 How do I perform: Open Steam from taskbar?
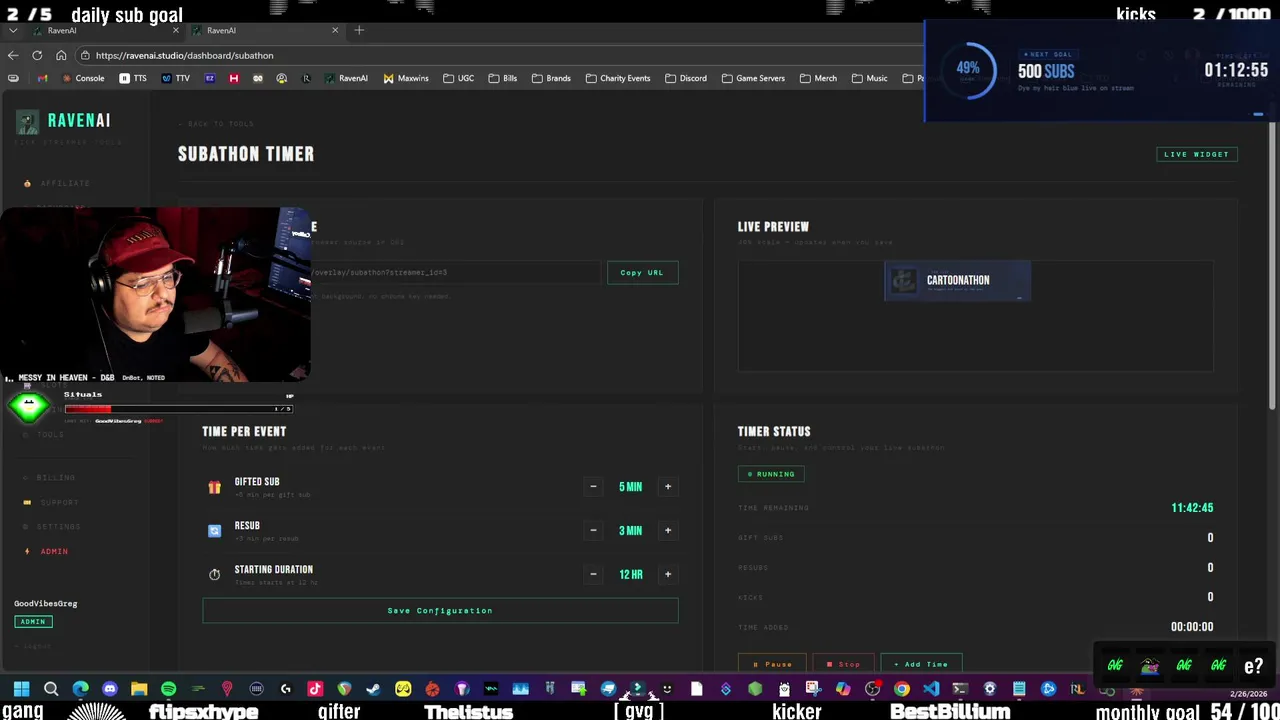[374, 689]
